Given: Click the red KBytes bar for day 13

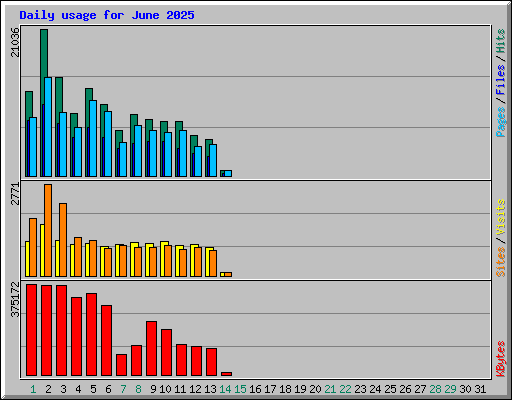Looking at the screenshot, I should pos(211,362).
